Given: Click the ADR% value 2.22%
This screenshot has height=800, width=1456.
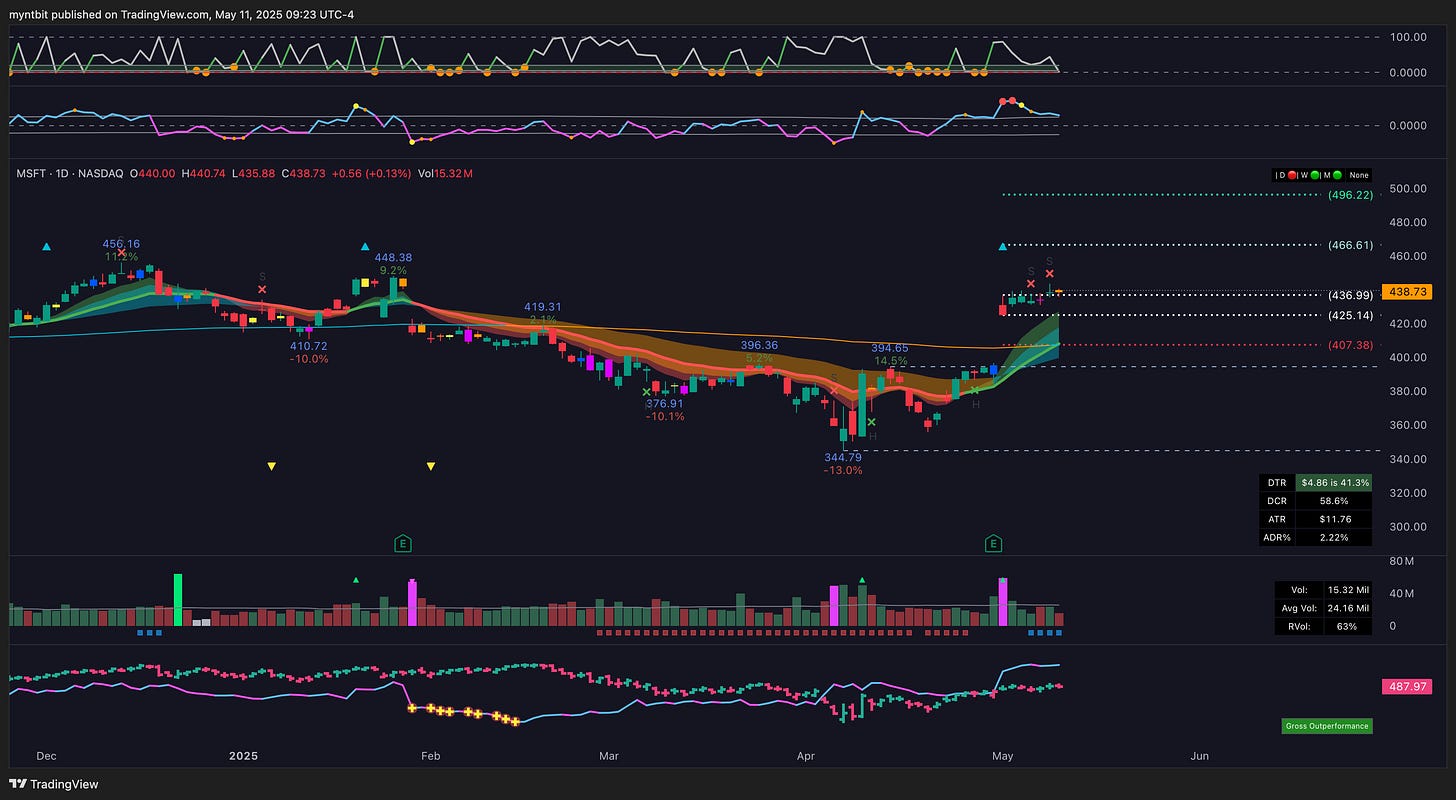Looking at the screenshot, I should 1333,537.
